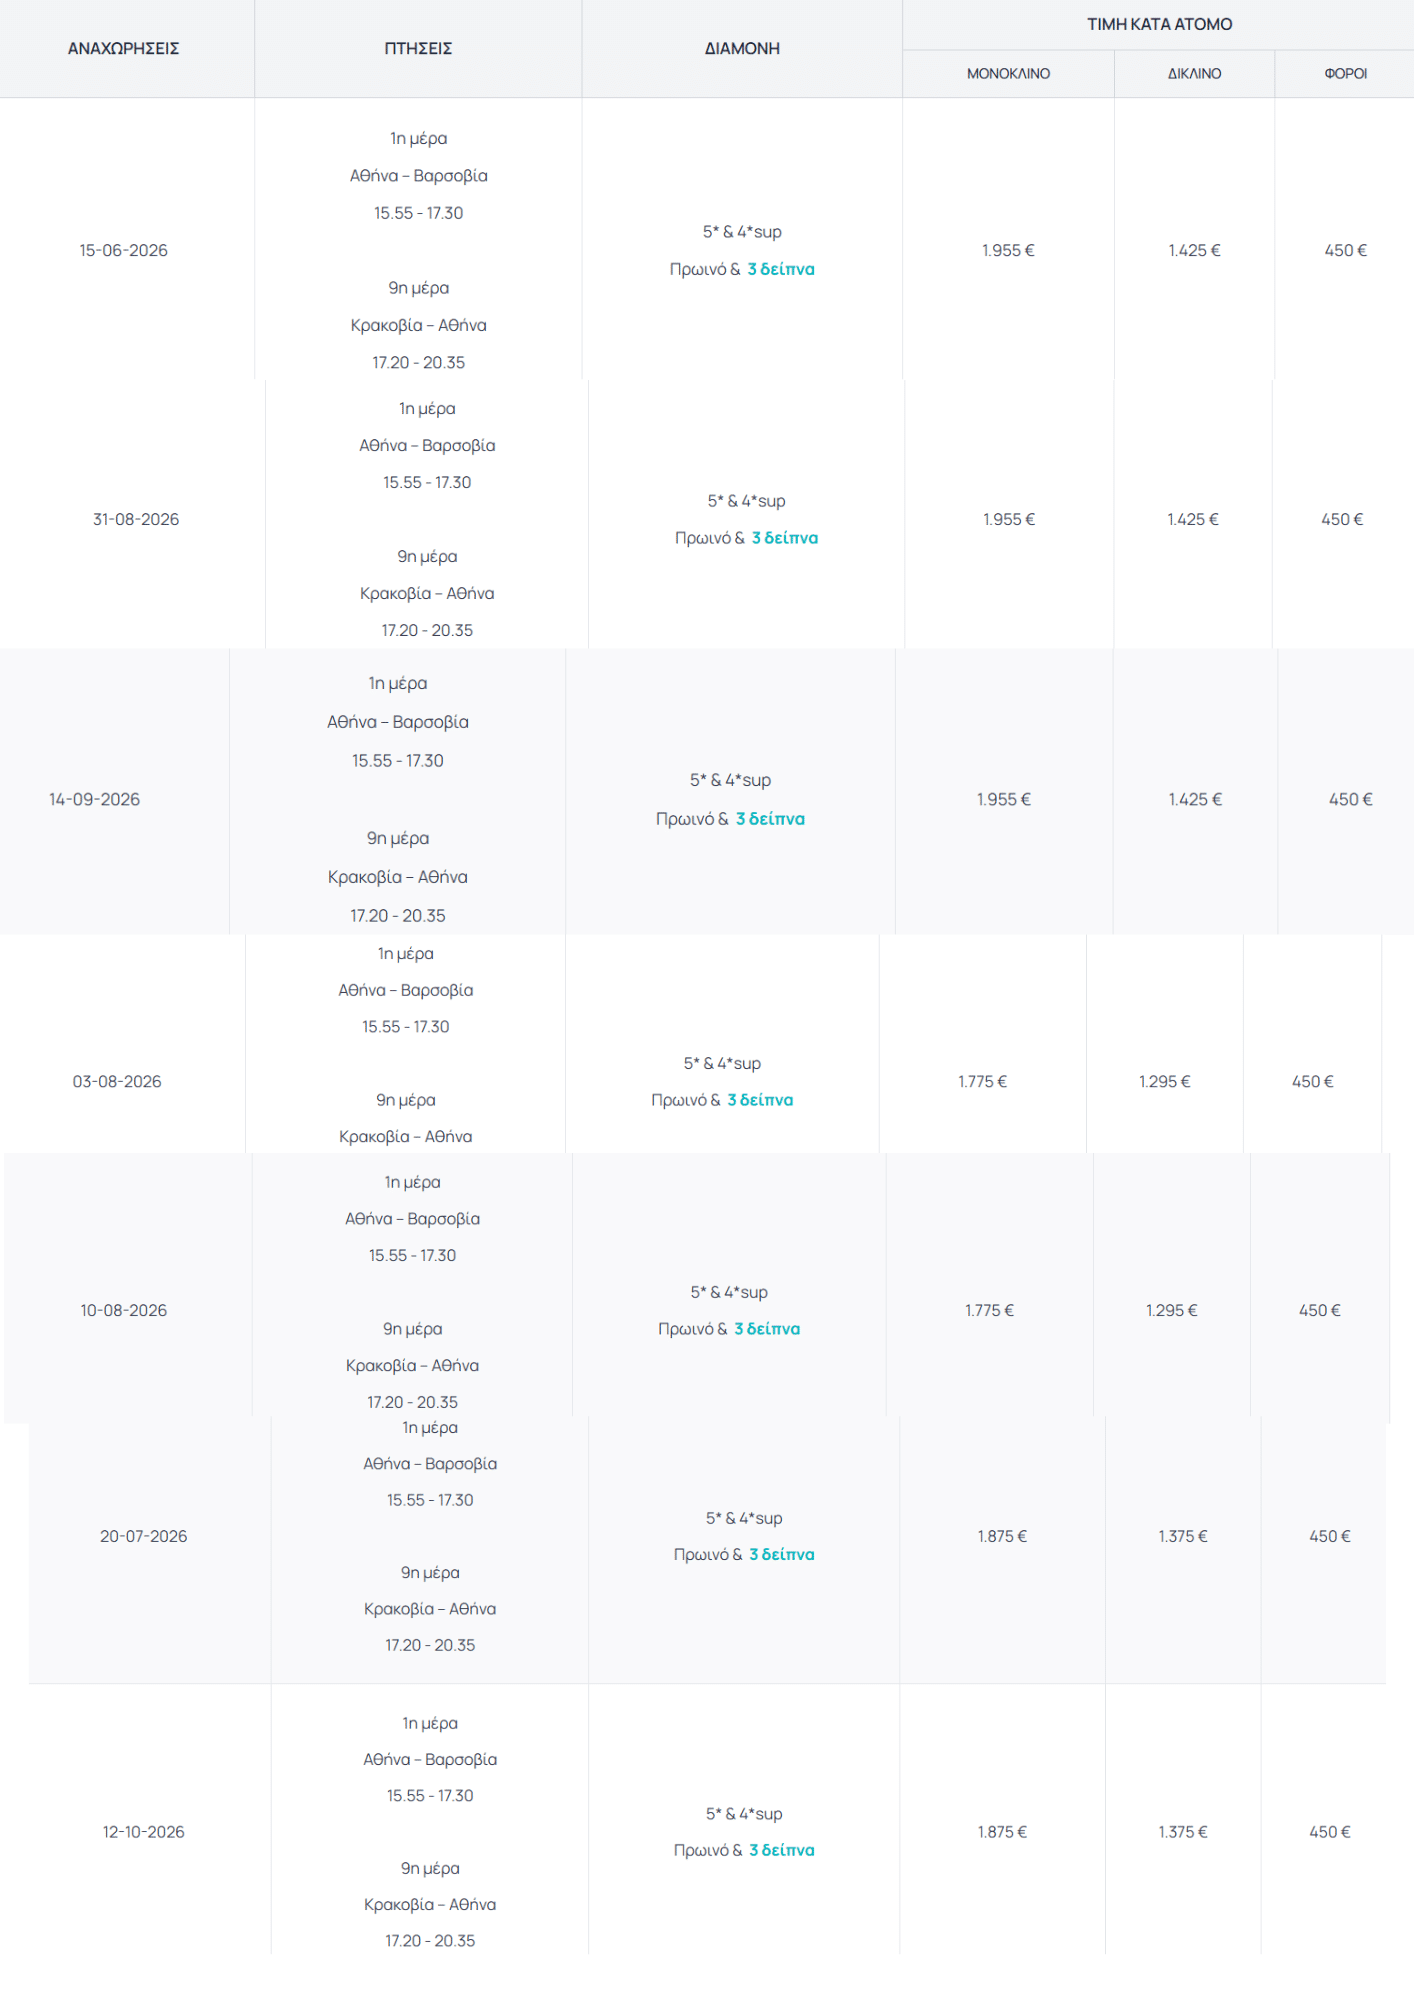Image resolution: width=1414 pixels, height=2000 pixels.
Task: Open '3 δείπνα' link for 20-07-2026 departure
Action: [x=782, y=1555]
